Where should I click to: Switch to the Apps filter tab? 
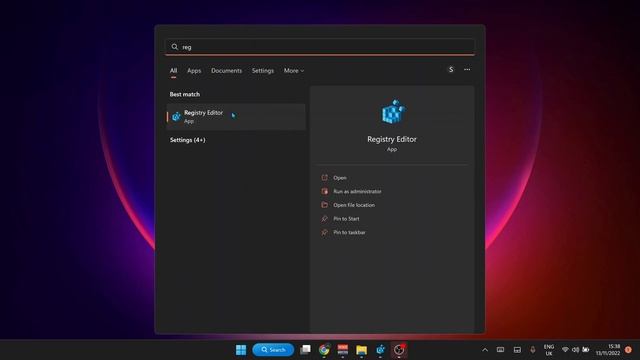pos(194,71)
